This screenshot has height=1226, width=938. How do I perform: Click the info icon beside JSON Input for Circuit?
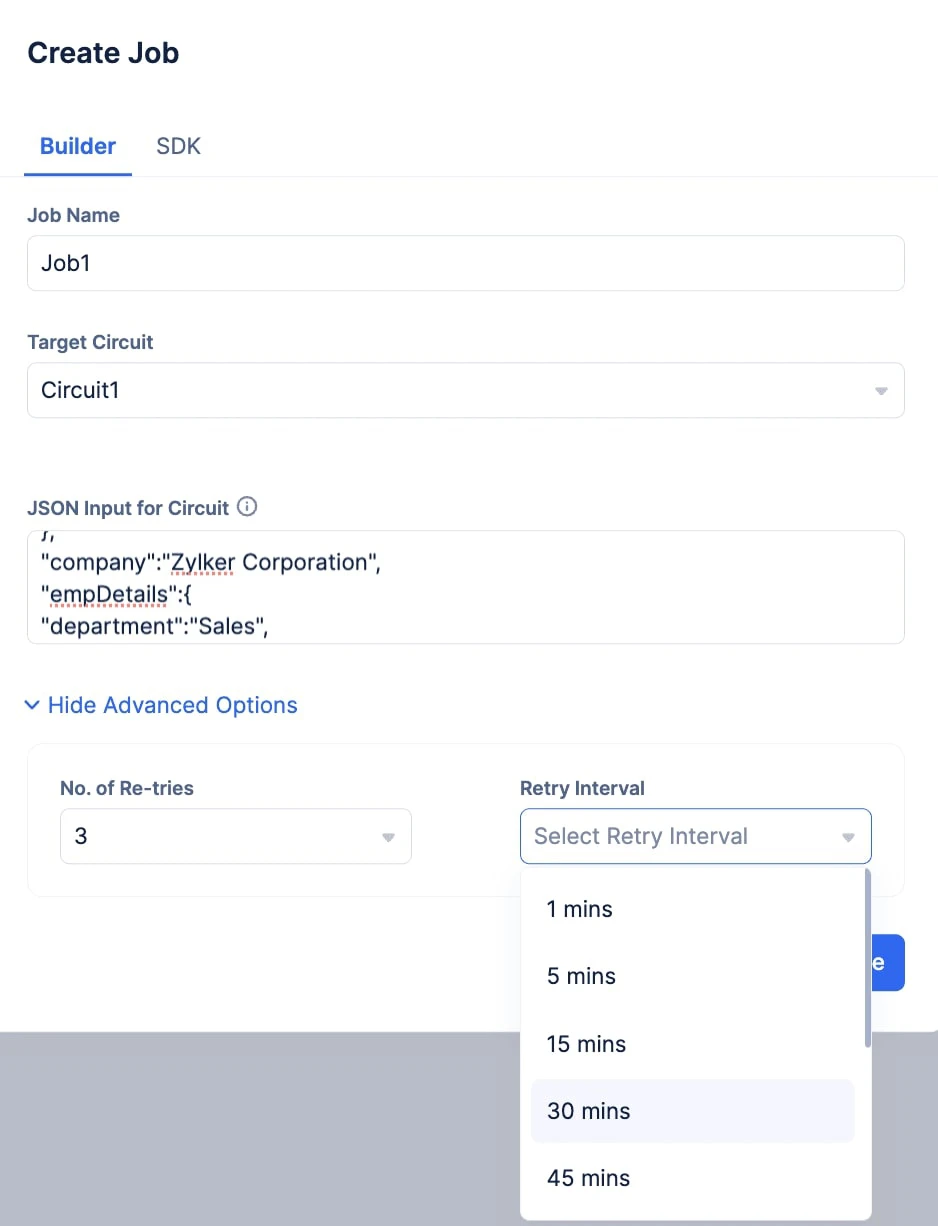247,507
